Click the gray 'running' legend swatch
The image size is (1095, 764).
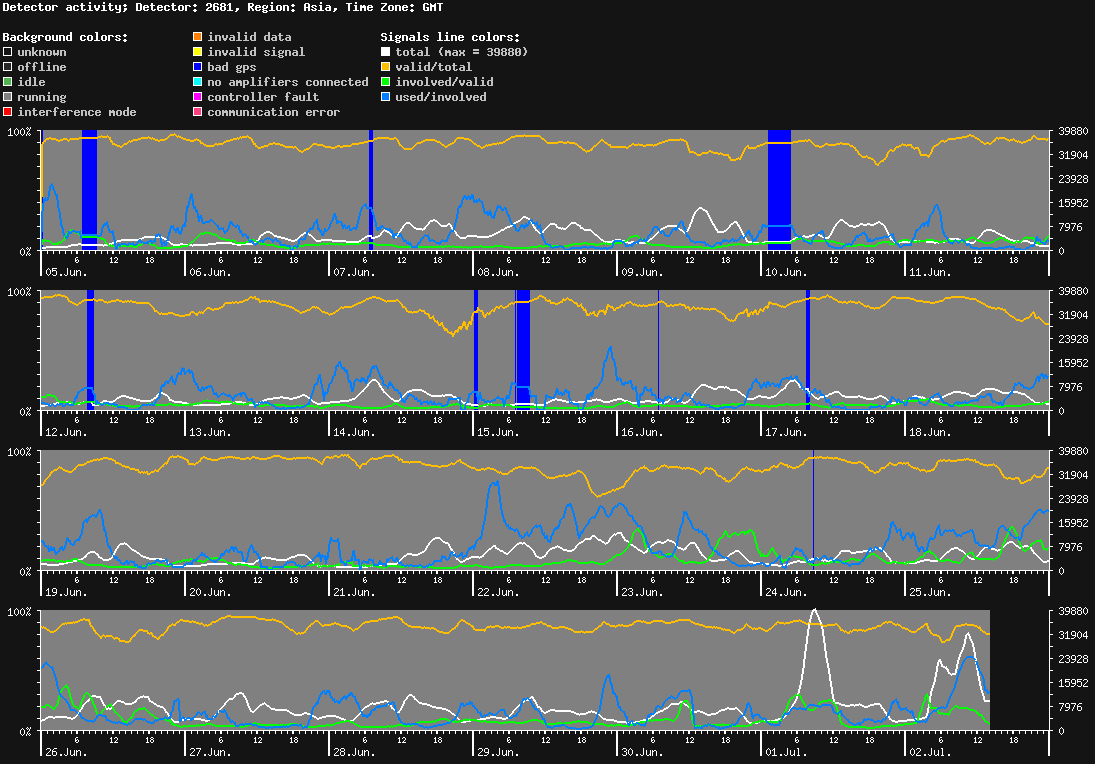tap(8, 97)
